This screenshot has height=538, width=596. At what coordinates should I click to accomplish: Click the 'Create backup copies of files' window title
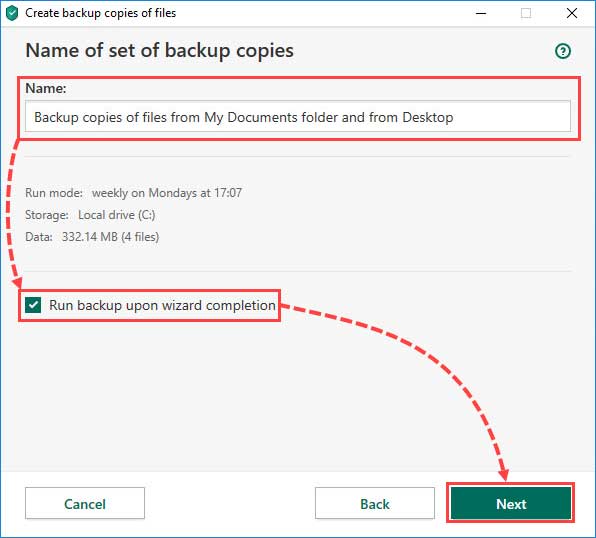(x=100, y=13)
